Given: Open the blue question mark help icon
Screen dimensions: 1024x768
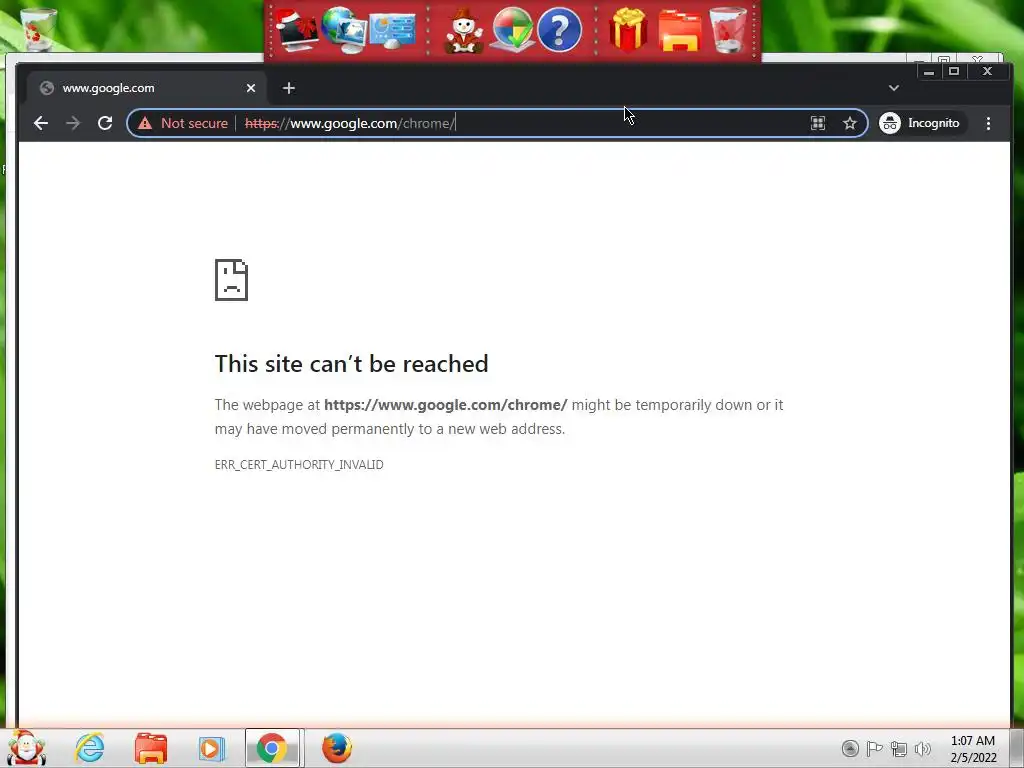Looking at the screenshot, I should click(560, 29).
